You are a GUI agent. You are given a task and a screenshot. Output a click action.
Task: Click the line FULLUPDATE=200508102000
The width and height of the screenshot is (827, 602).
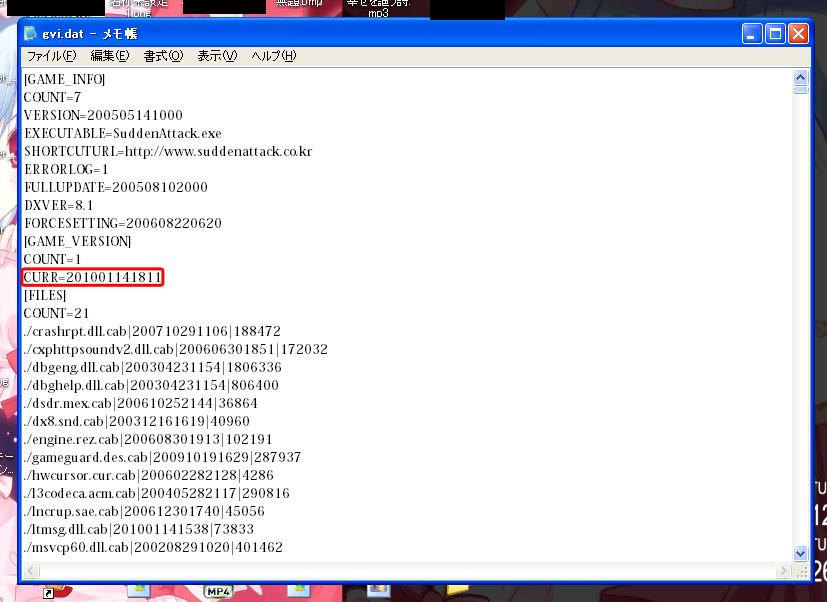116,187
